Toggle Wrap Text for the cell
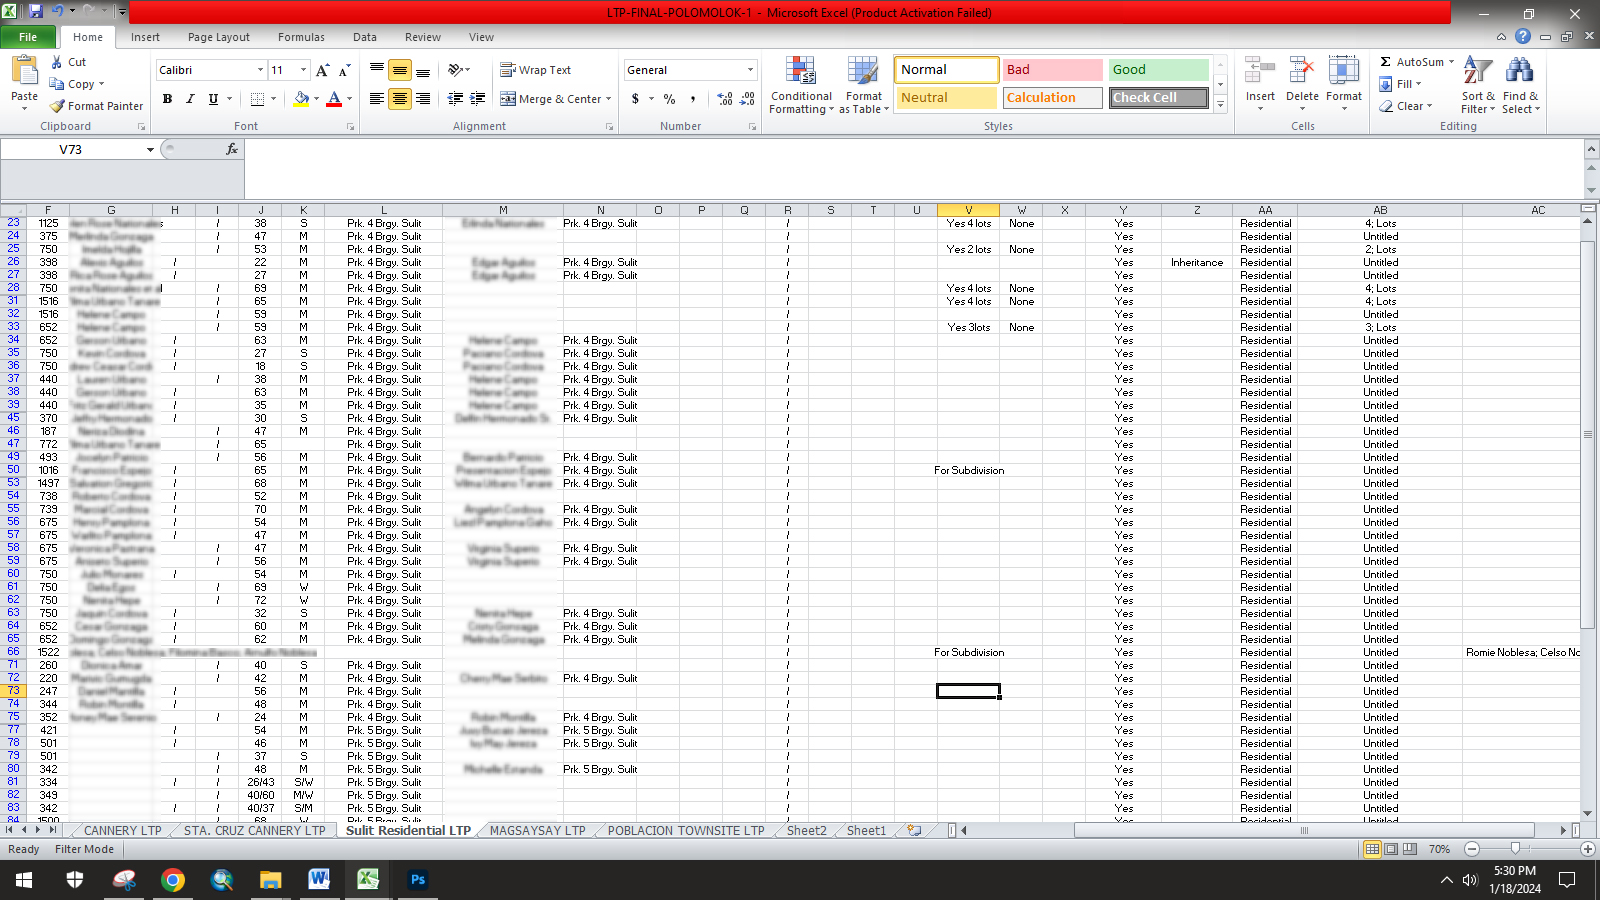The image size is (1600, 900). click(x=536, y=70)
